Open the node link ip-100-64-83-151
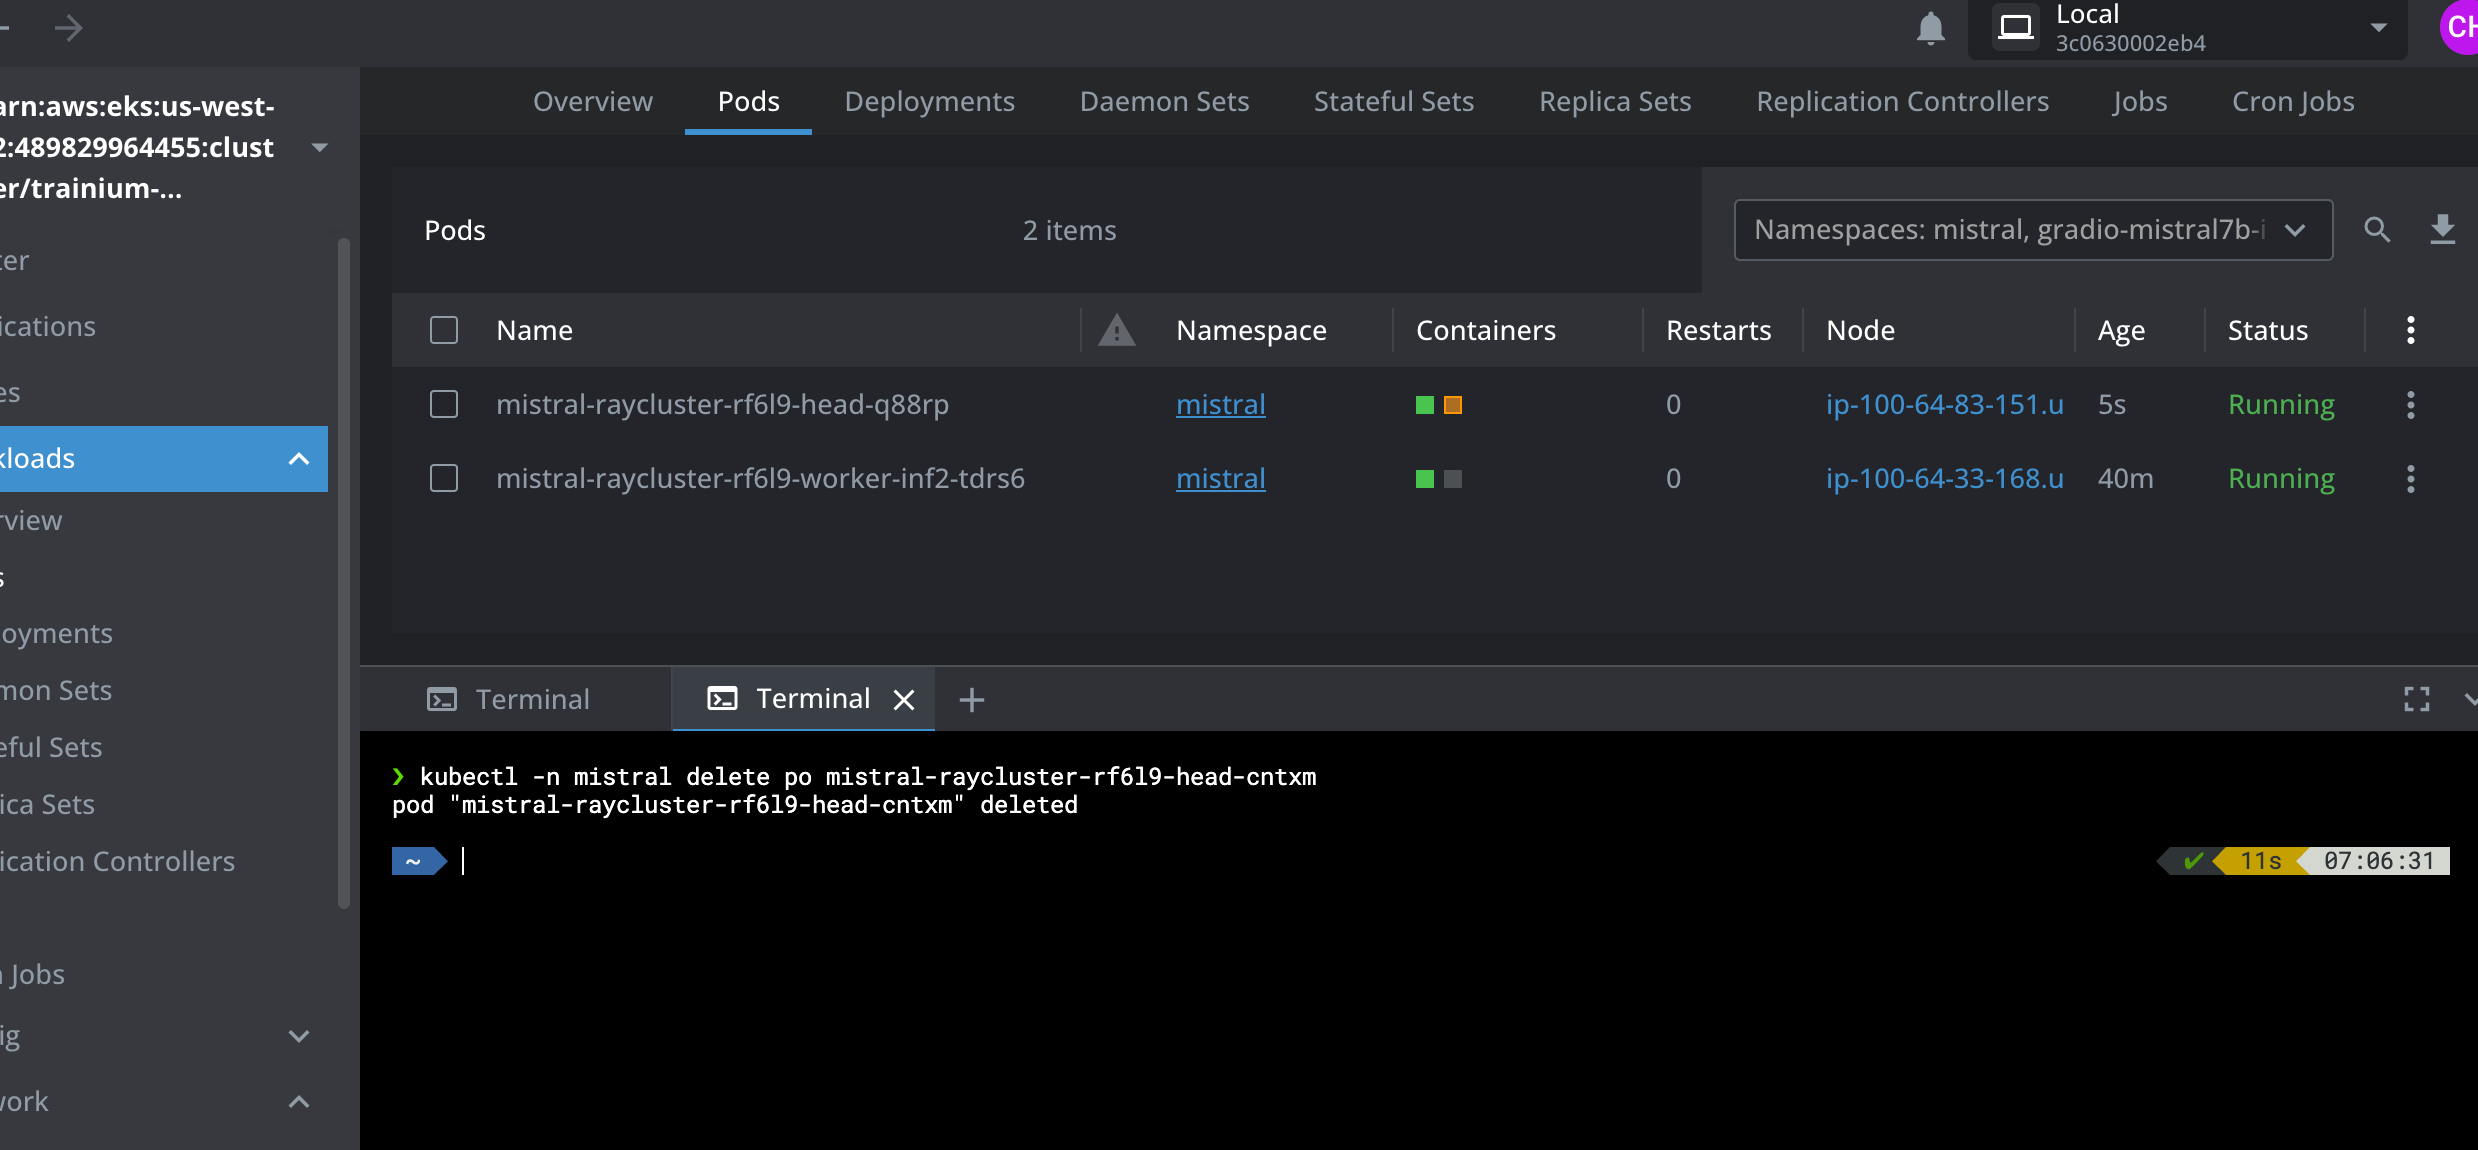The width and height of the screenshot is (2478, 1150). 1944,405
